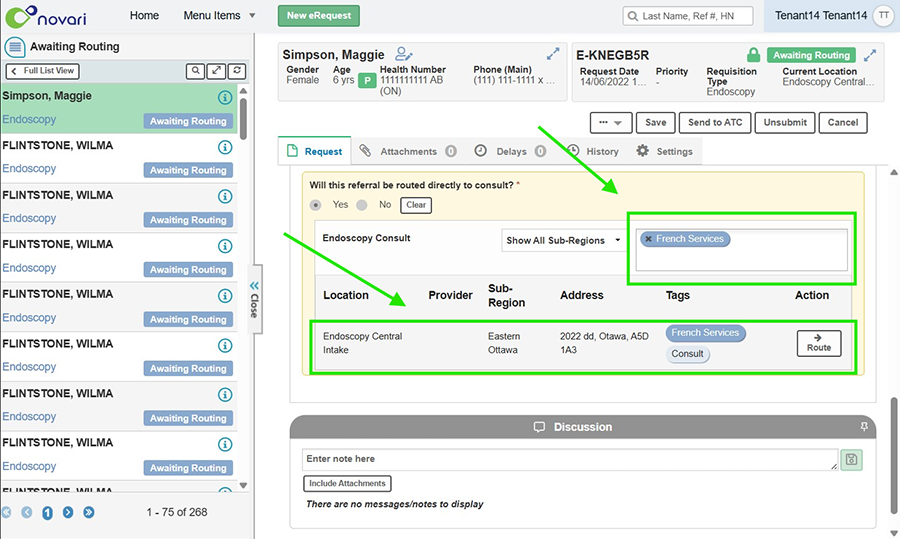Click the Cancel button
Image resolution: width=900 pixels, height=539 pixels.
843,122
